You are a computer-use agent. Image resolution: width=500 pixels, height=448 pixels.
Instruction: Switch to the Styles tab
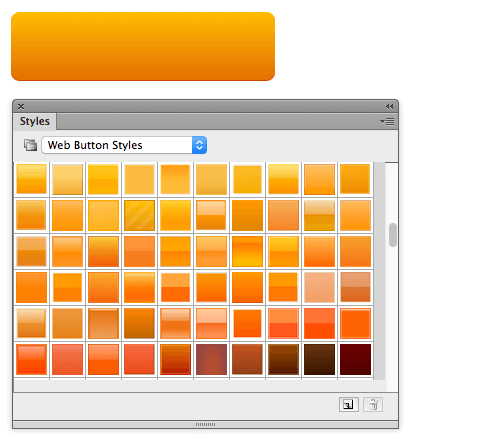click(x=35, y=121)
